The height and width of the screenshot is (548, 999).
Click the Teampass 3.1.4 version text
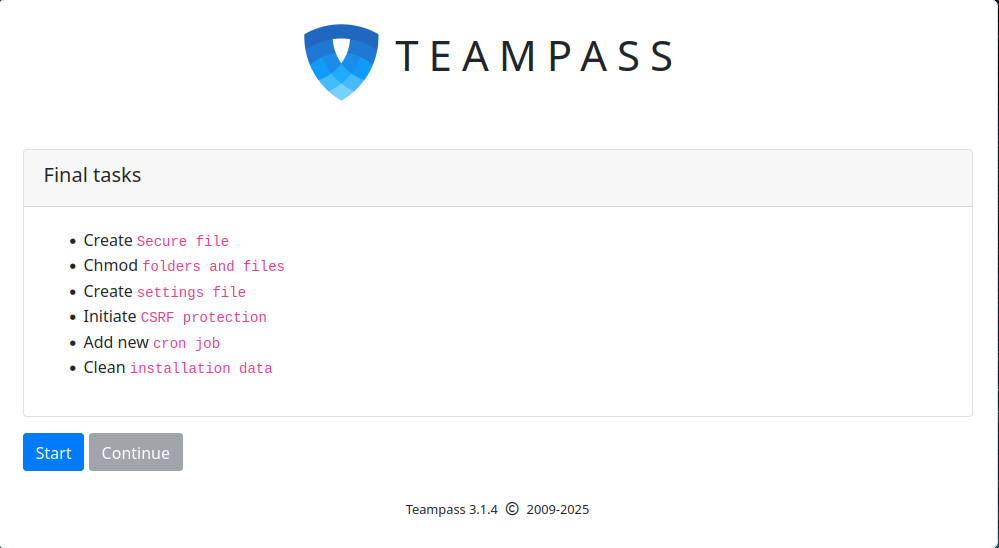[x=451, y=510]
